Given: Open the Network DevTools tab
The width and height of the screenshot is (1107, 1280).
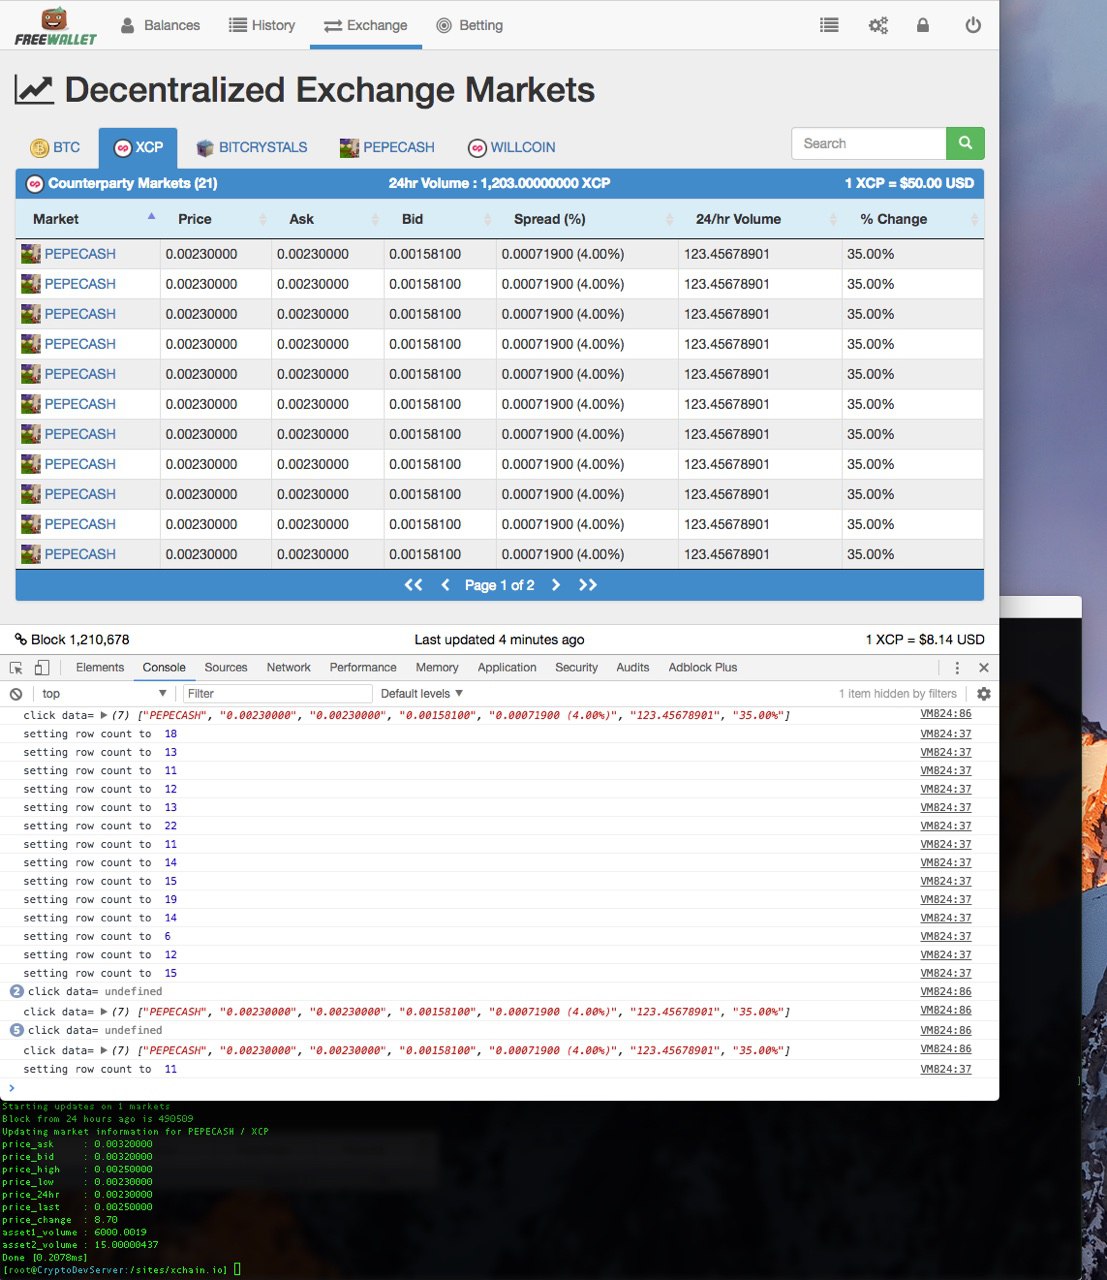Looking at the screenshot, I should (289, 667).
